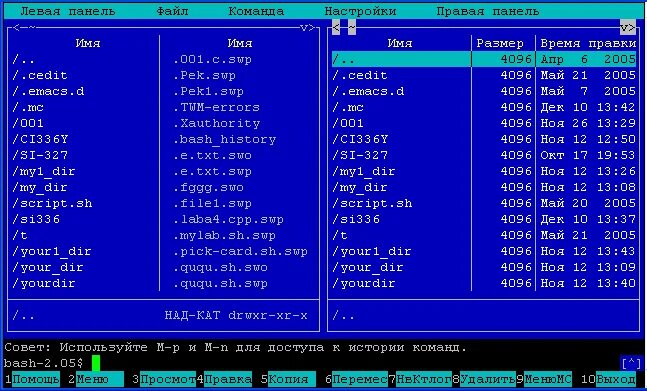Screen dimensions: 647x391
Task: Select /.cedit in the right panel
Action: pyautogui.click(x=360, y=75)
